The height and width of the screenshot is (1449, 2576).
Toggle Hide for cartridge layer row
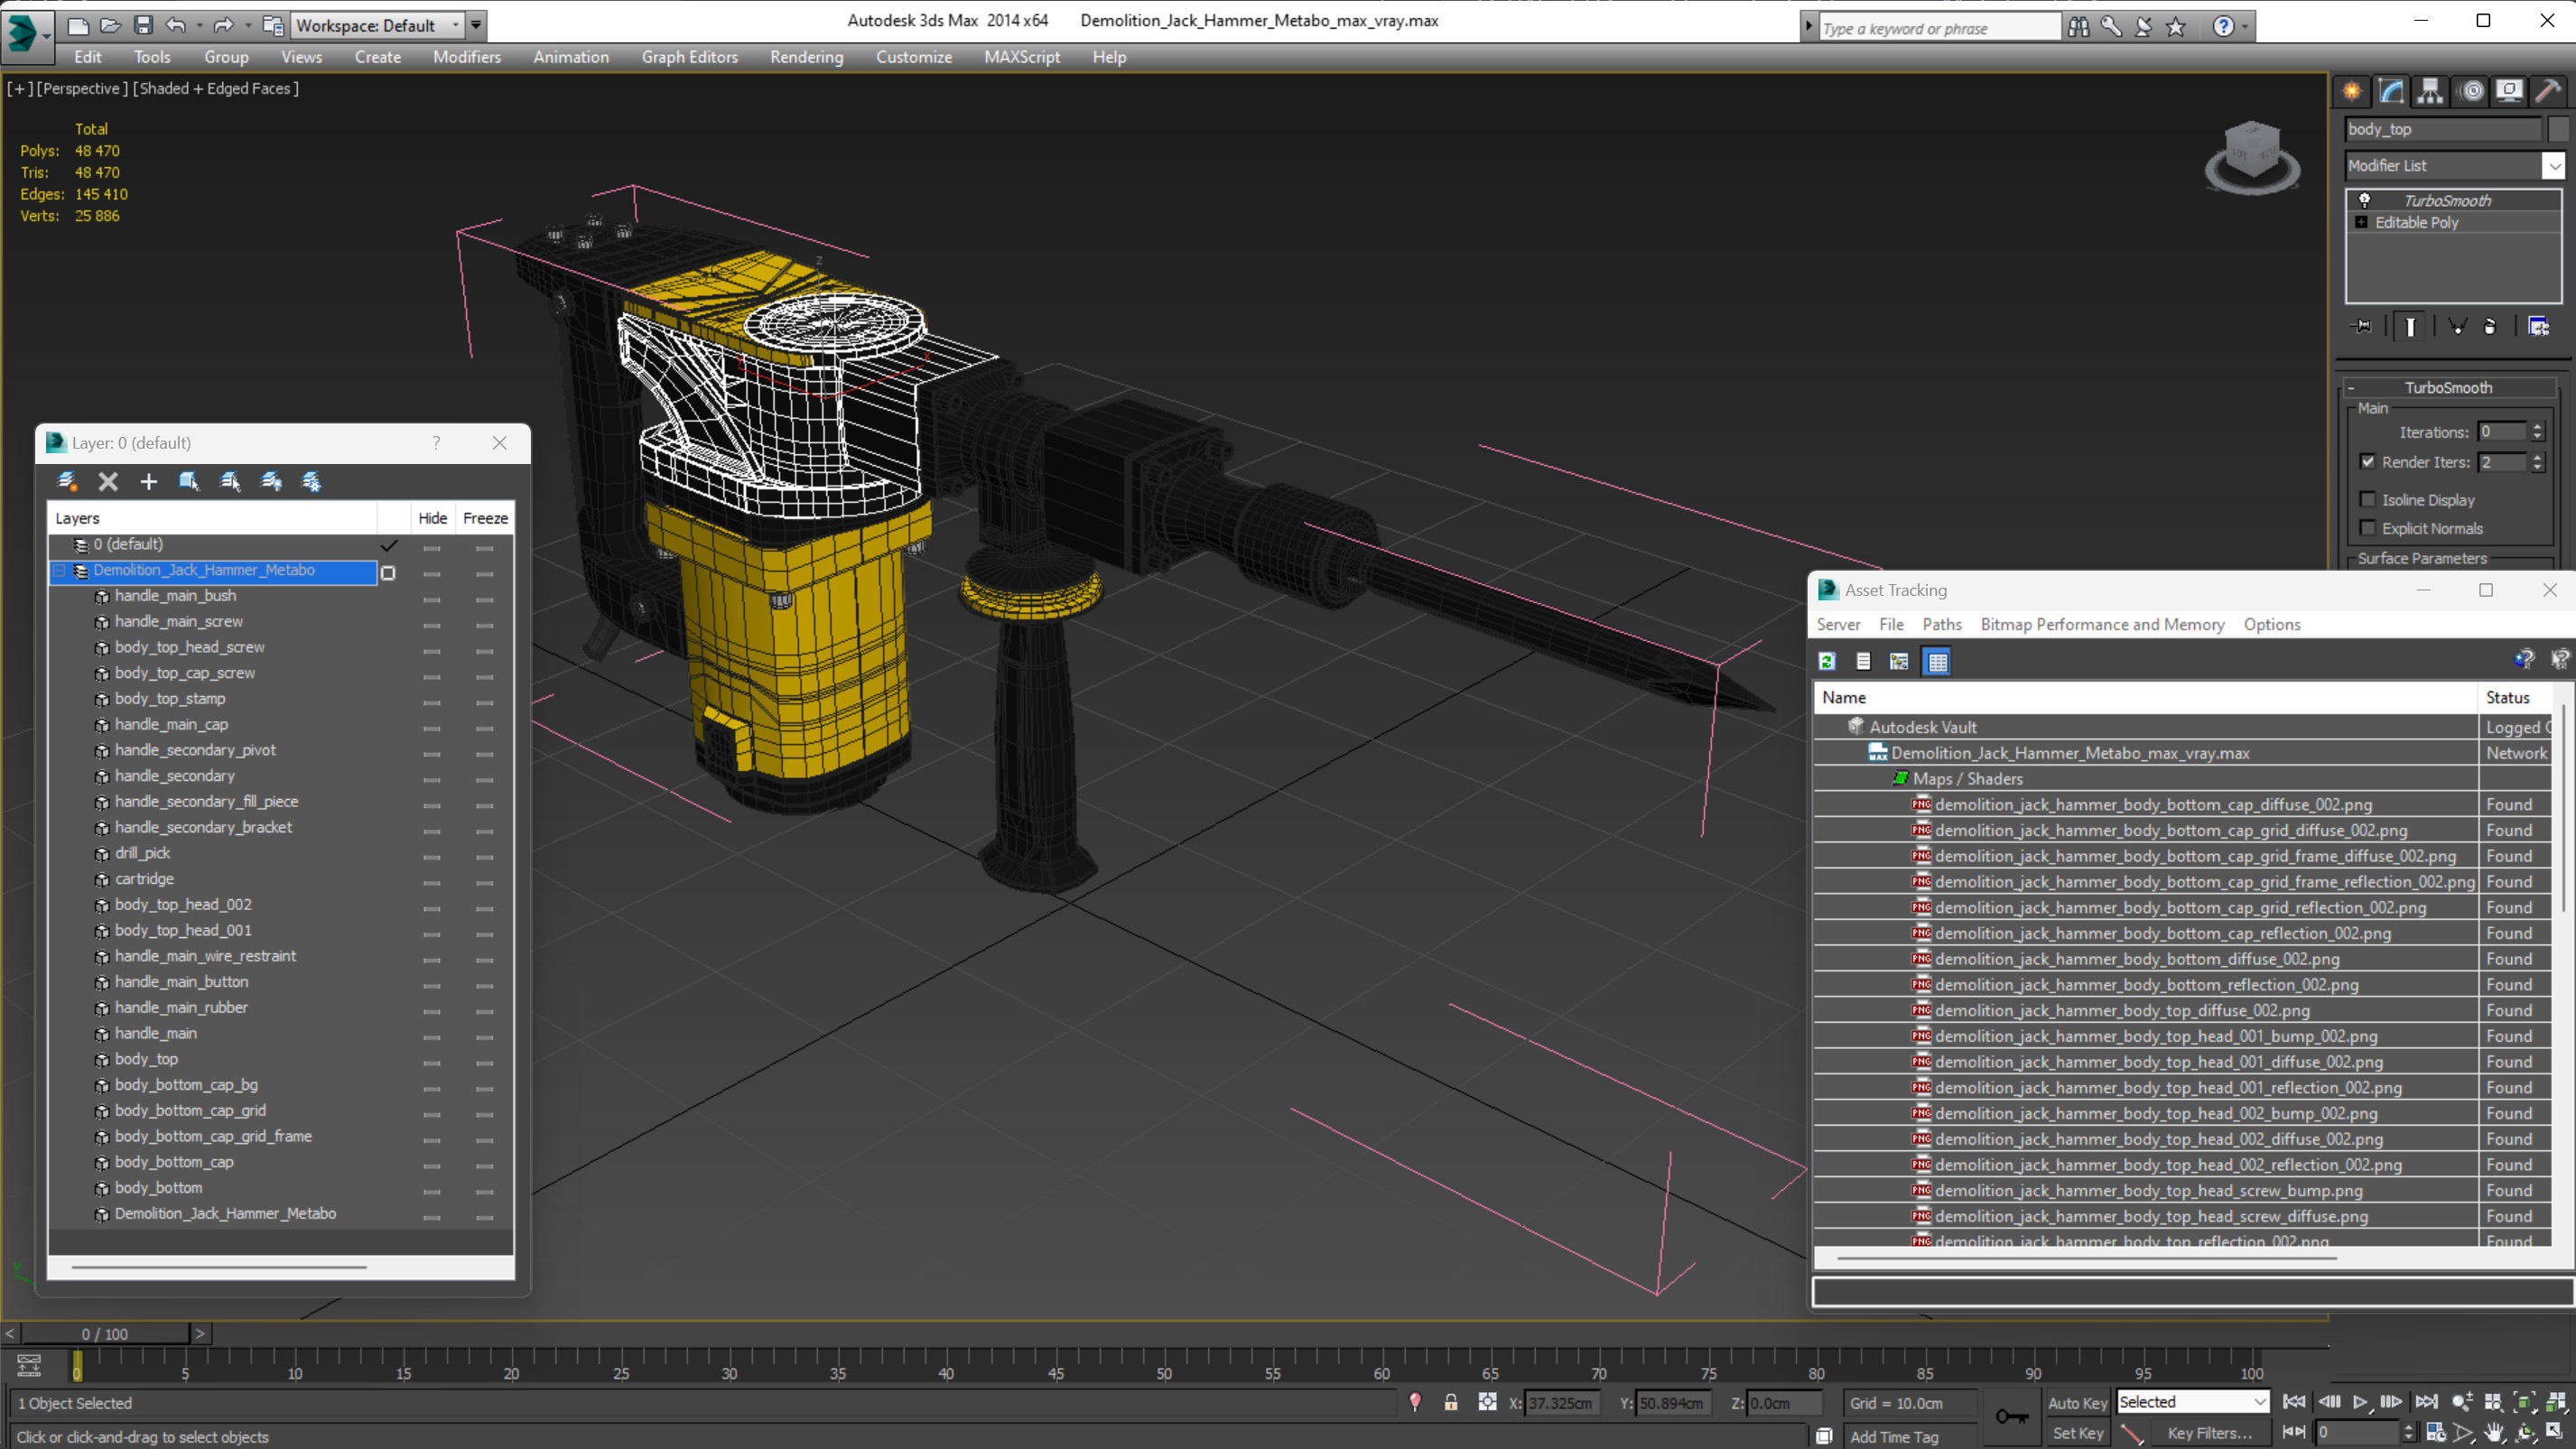[x=432, y=883]
